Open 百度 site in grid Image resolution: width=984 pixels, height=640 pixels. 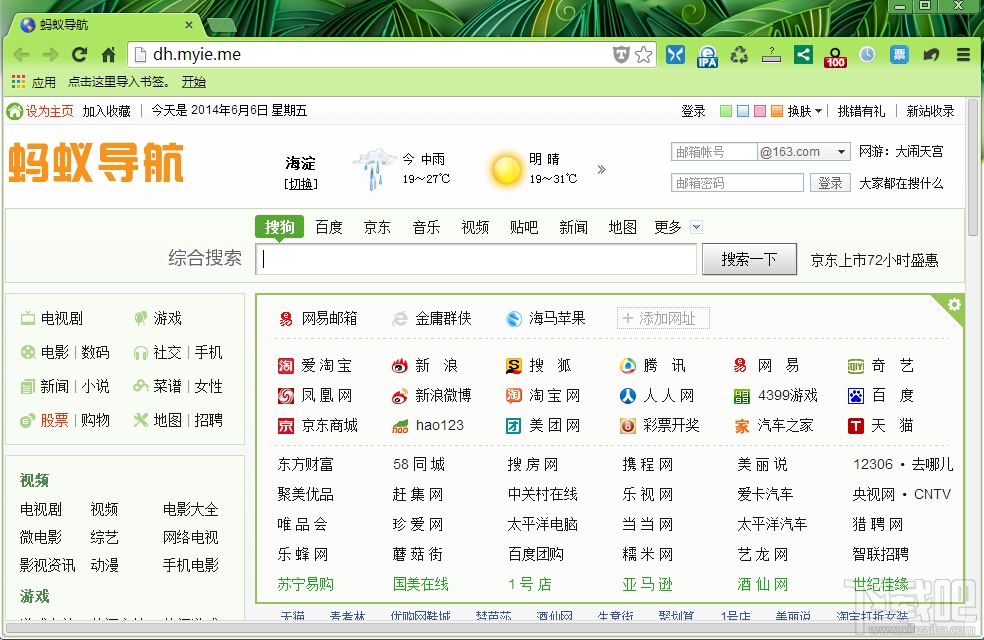pyautogui.click(x=880, y=395)
